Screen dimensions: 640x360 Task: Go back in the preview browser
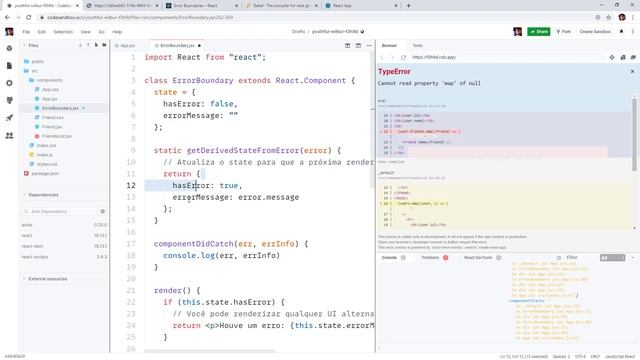382,58
